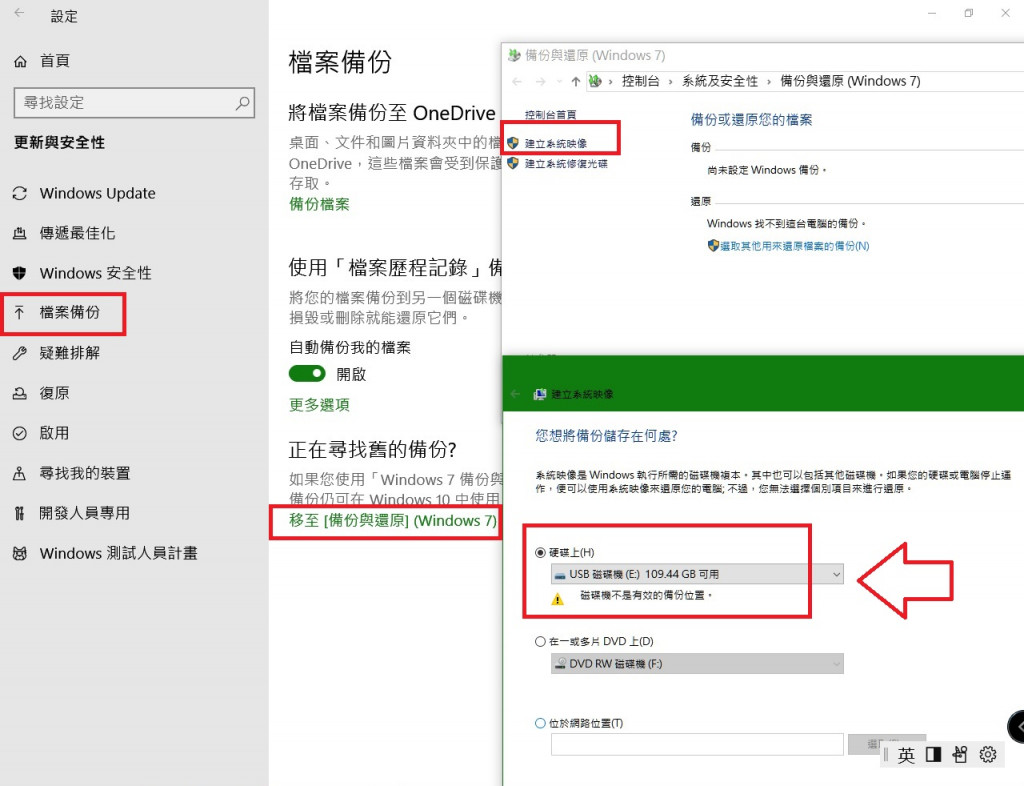Click 系統及安全性 breadcrumb

click(720, 81)
